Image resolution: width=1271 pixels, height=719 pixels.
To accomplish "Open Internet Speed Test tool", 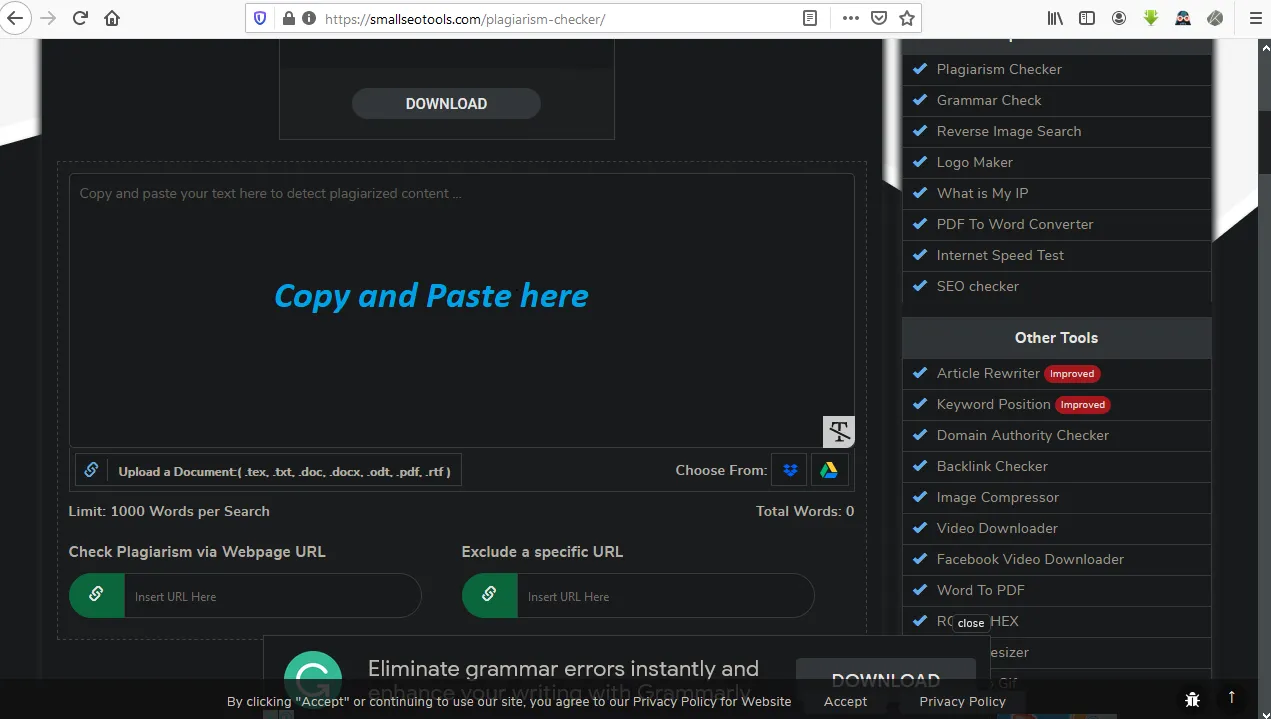I will pyautogui.click(x=1000, y=255).
